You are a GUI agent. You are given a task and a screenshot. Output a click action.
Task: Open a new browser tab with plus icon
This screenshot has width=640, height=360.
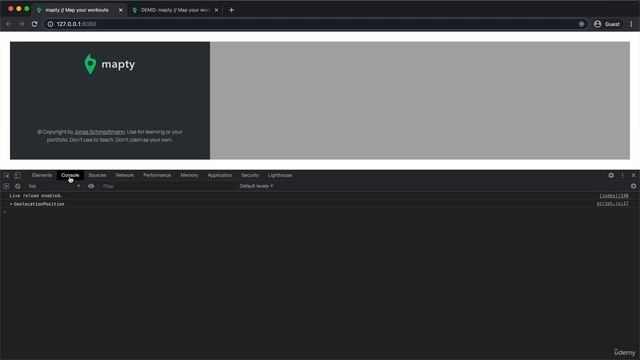(x=231, y=10)
